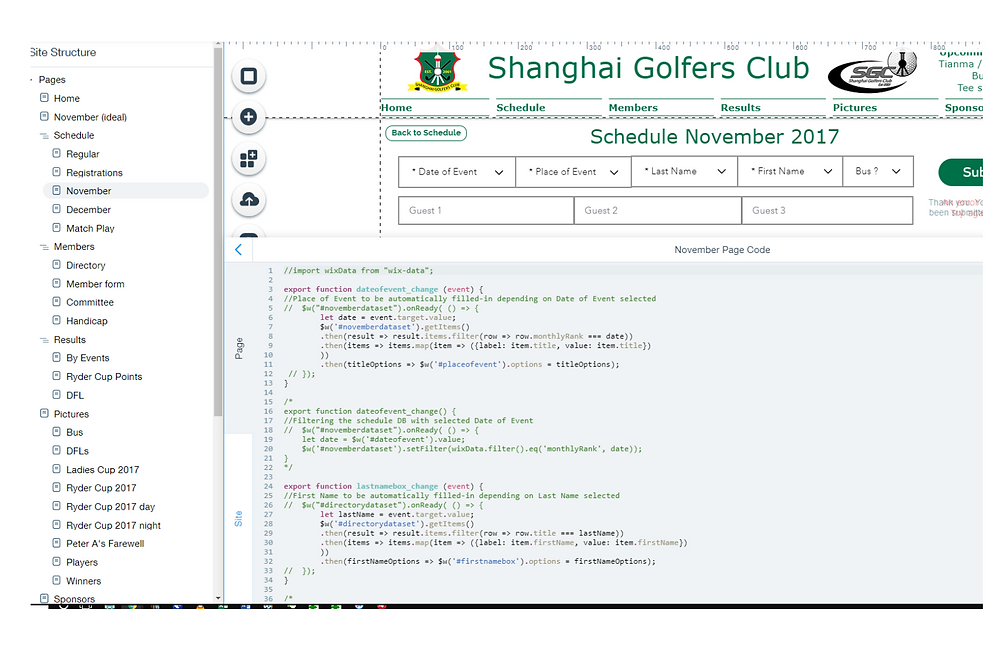This screenshot has height=647, width=1000.
Task: Collapse the Members folder
Action: (x=44, y=247)
